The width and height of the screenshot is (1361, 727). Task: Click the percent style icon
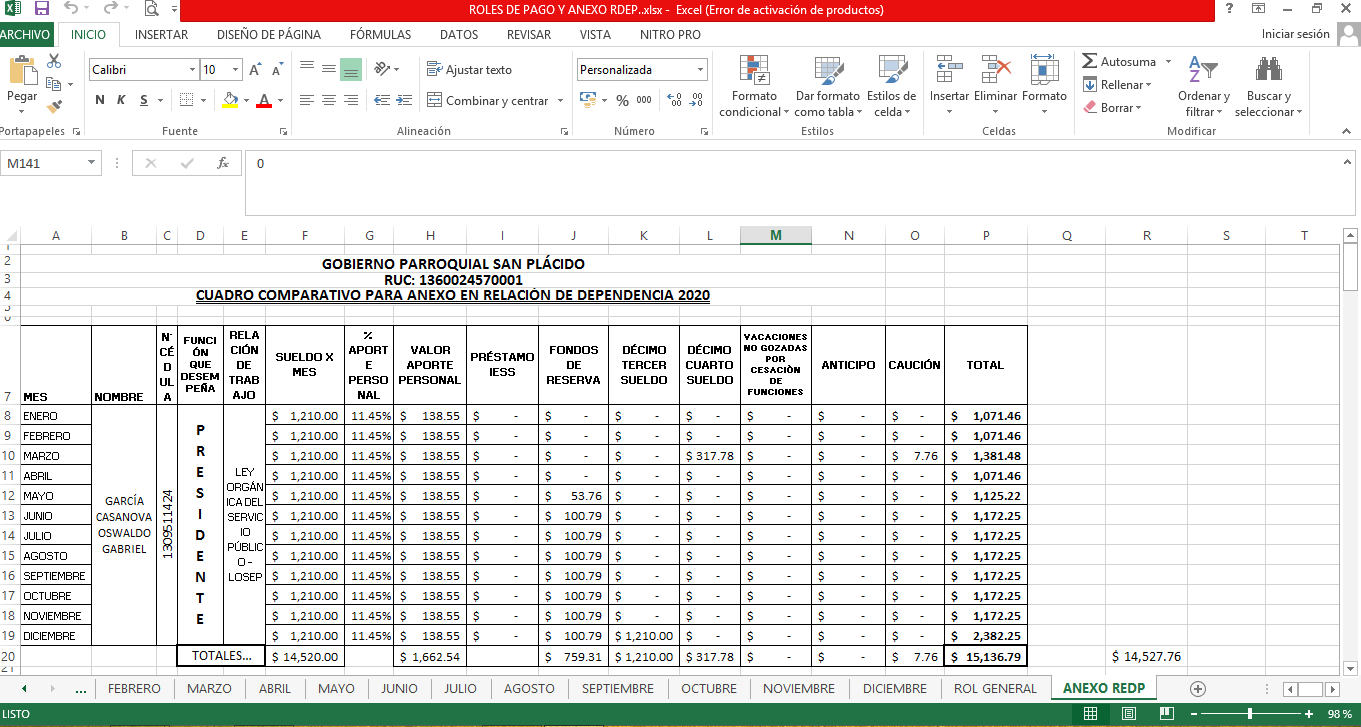coord(622,100)
